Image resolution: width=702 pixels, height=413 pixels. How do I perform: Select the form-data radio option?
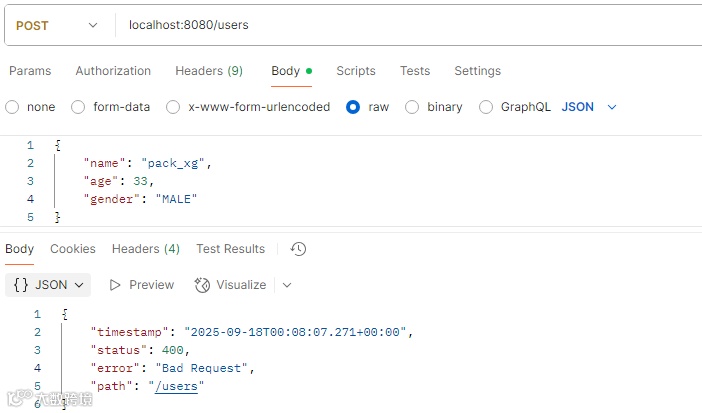(78, 107)
